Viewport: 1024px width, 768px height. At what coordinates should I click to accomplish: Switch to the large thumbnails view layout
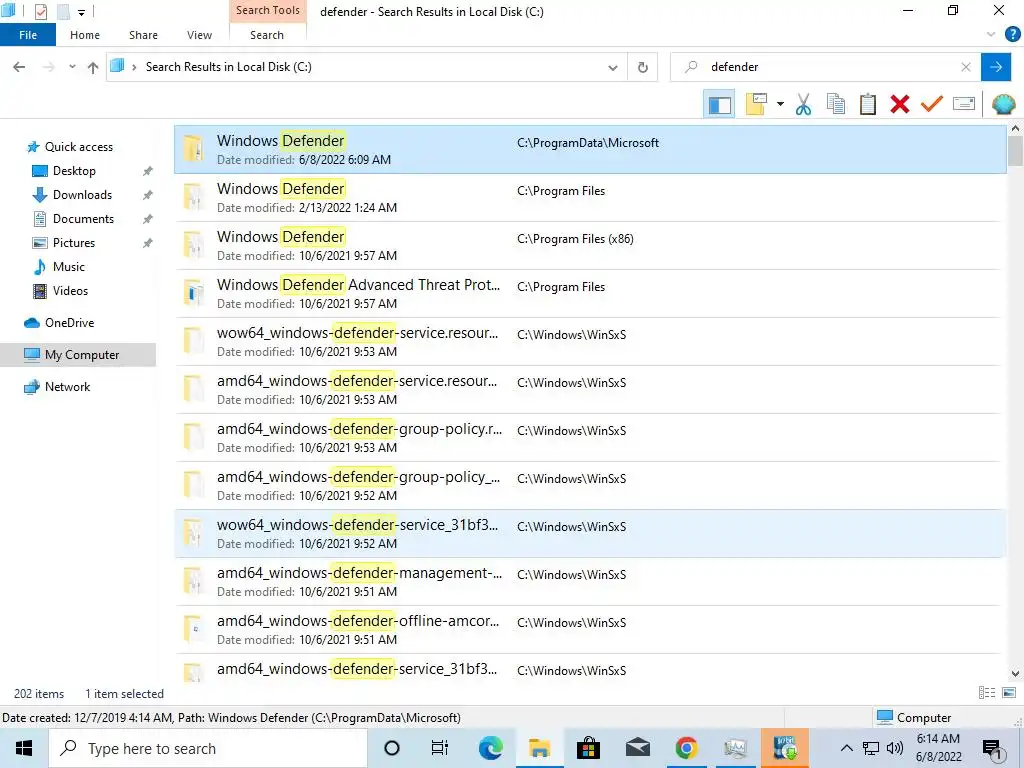[1009, 693]
